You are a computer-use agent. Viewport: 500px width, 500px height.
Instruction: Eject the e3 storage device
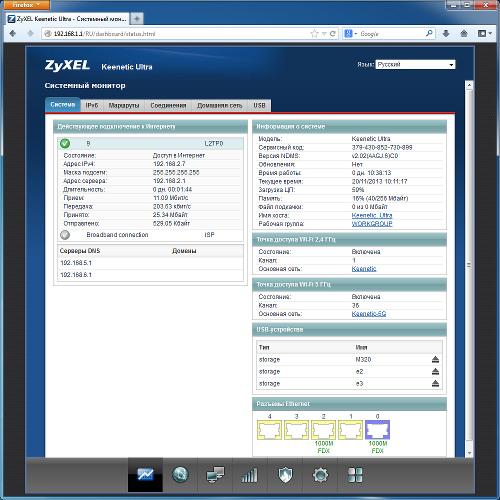coord(435,383)
